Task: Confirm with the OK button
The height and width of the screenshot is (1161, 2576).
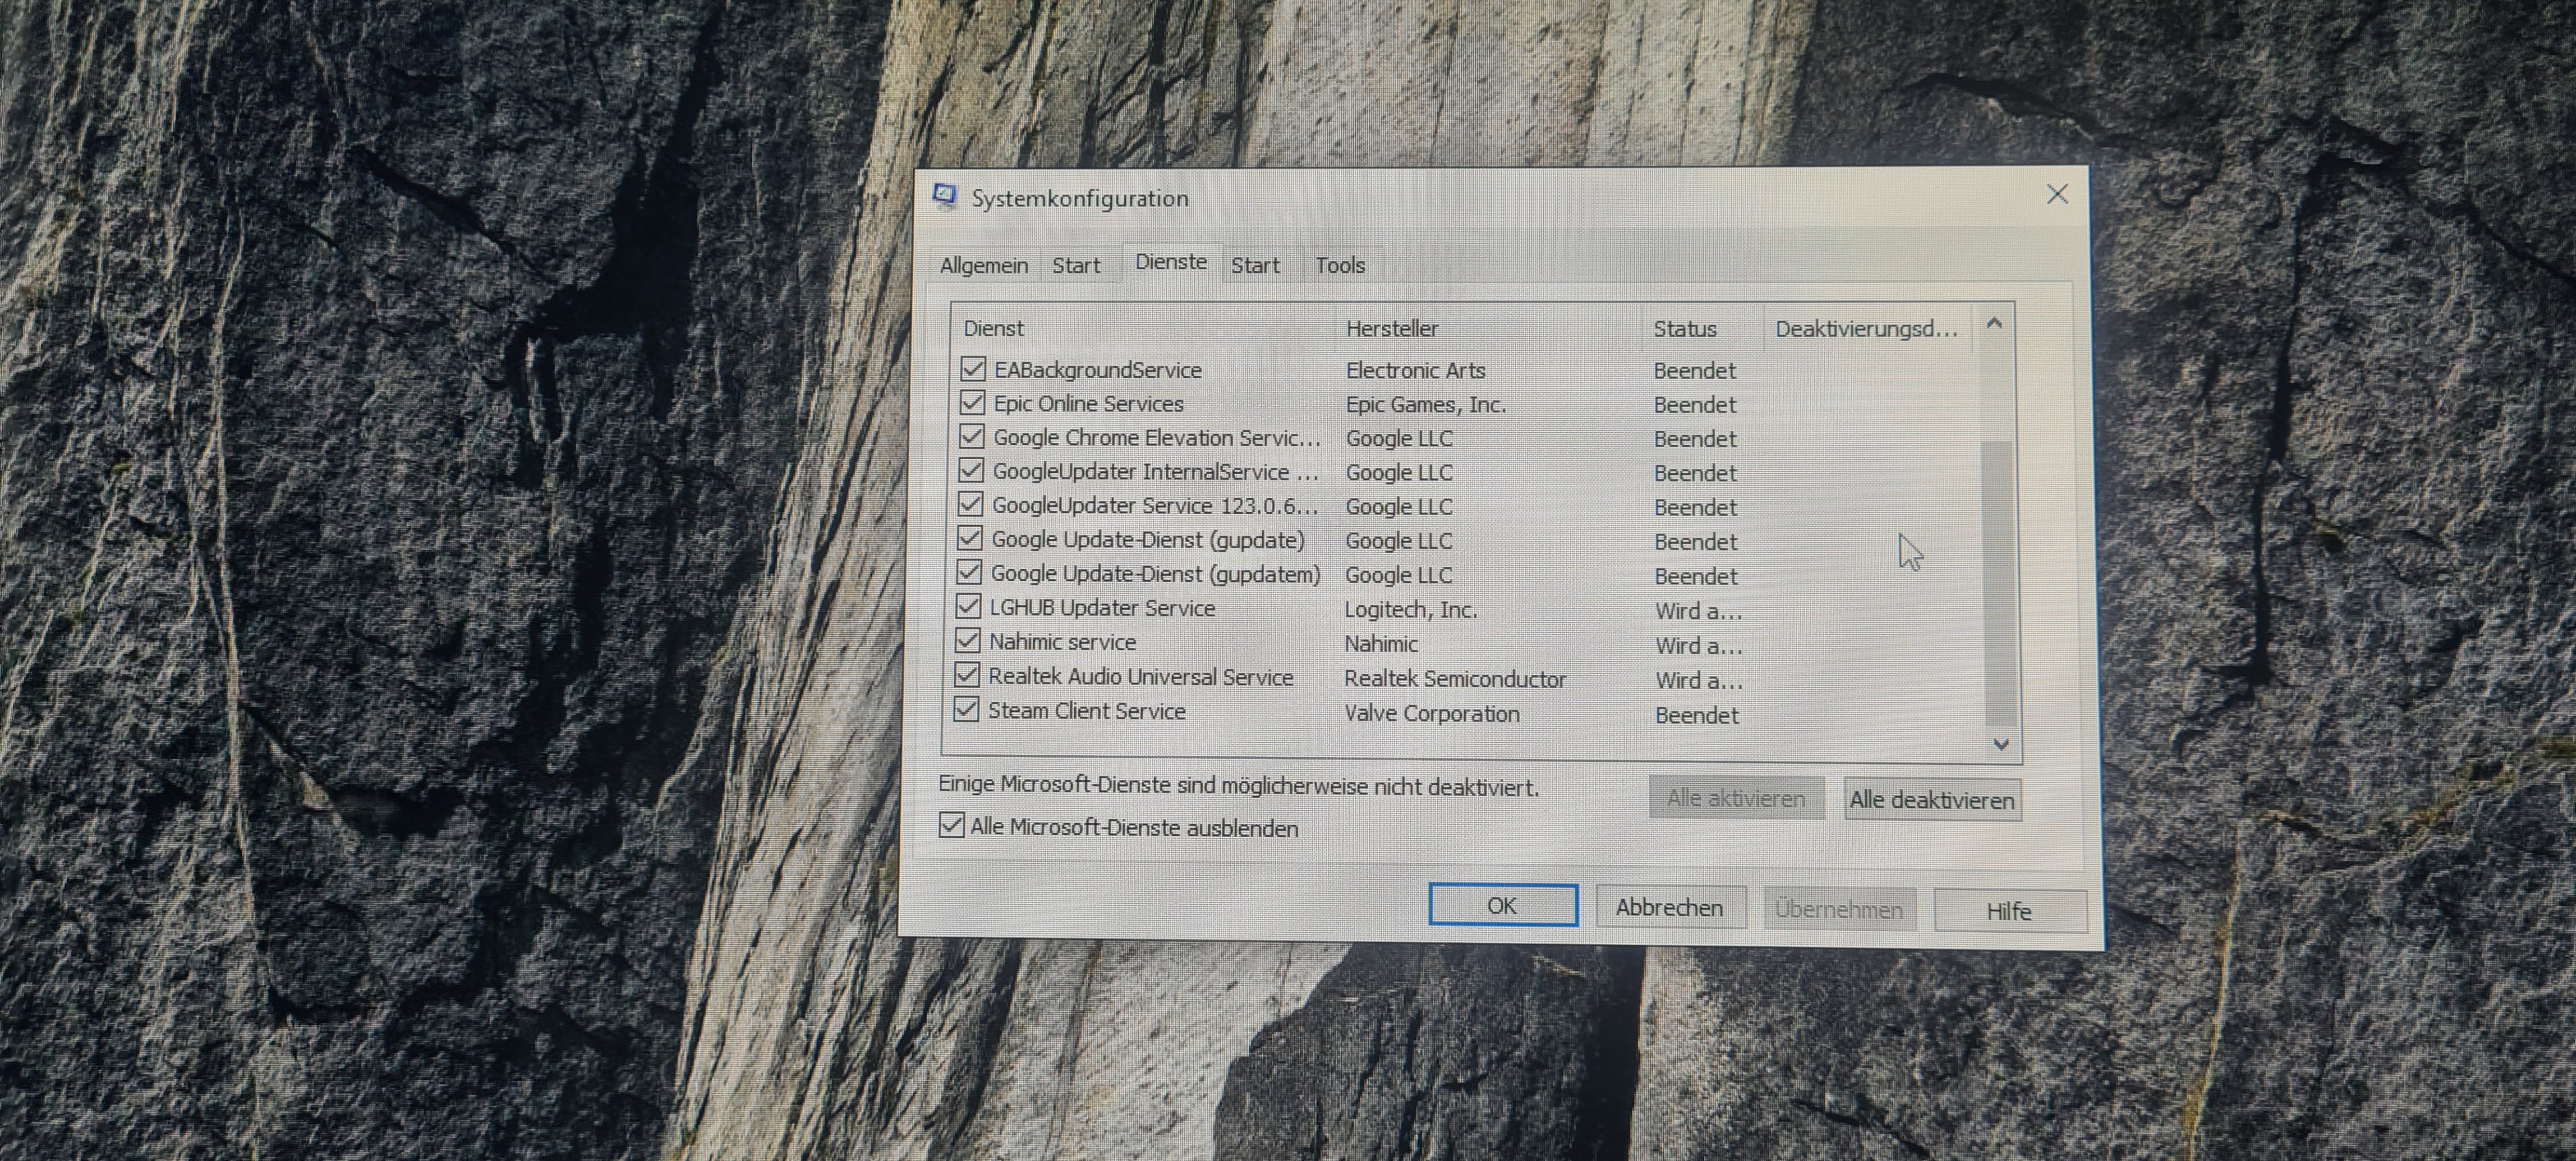Action: tap(1502, 906)
